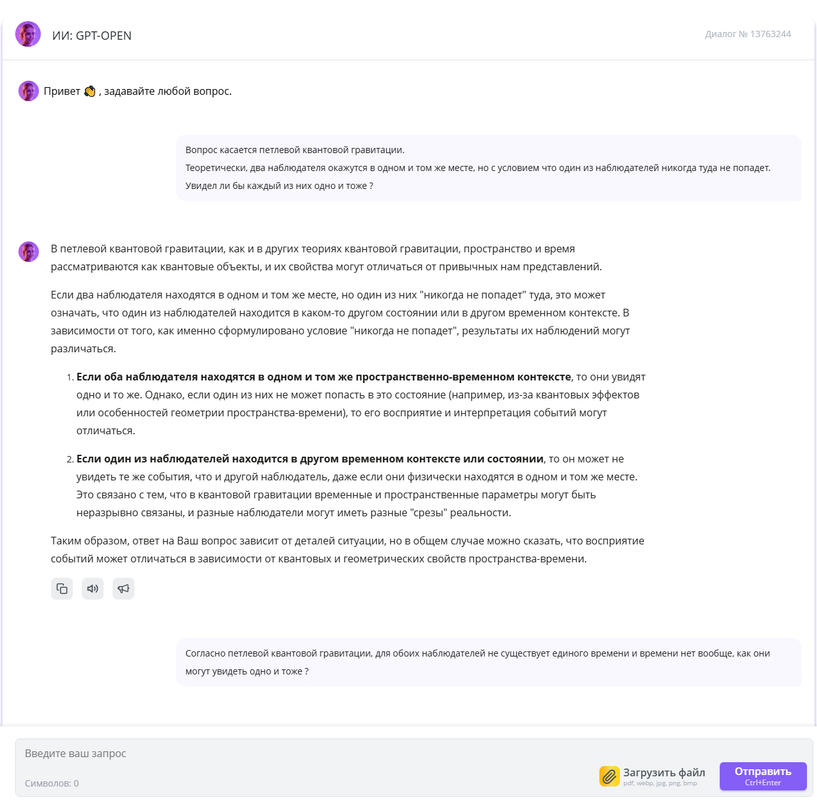
Task: Click the avatar beside the quantum gravity answer
Action: (29, 252)
